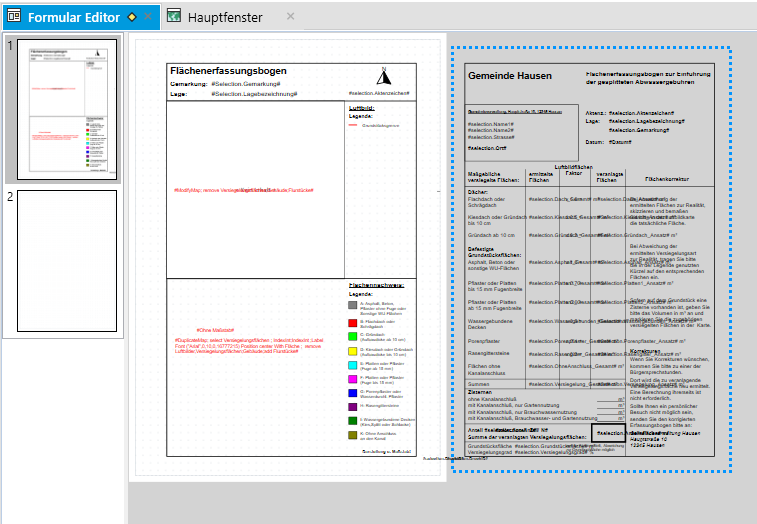Viewport: 757px width, 524px height.
Task: Click the Formular Editor tab form icon
Action: [14, 16]
